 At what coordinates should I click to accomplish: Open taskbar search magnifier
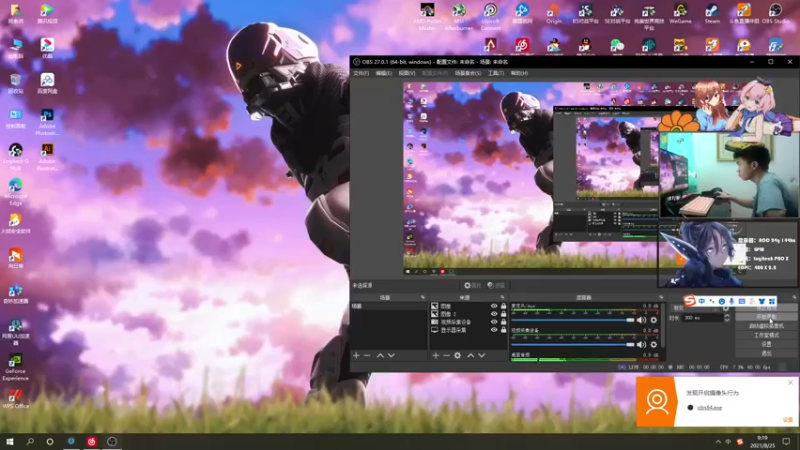30,441
